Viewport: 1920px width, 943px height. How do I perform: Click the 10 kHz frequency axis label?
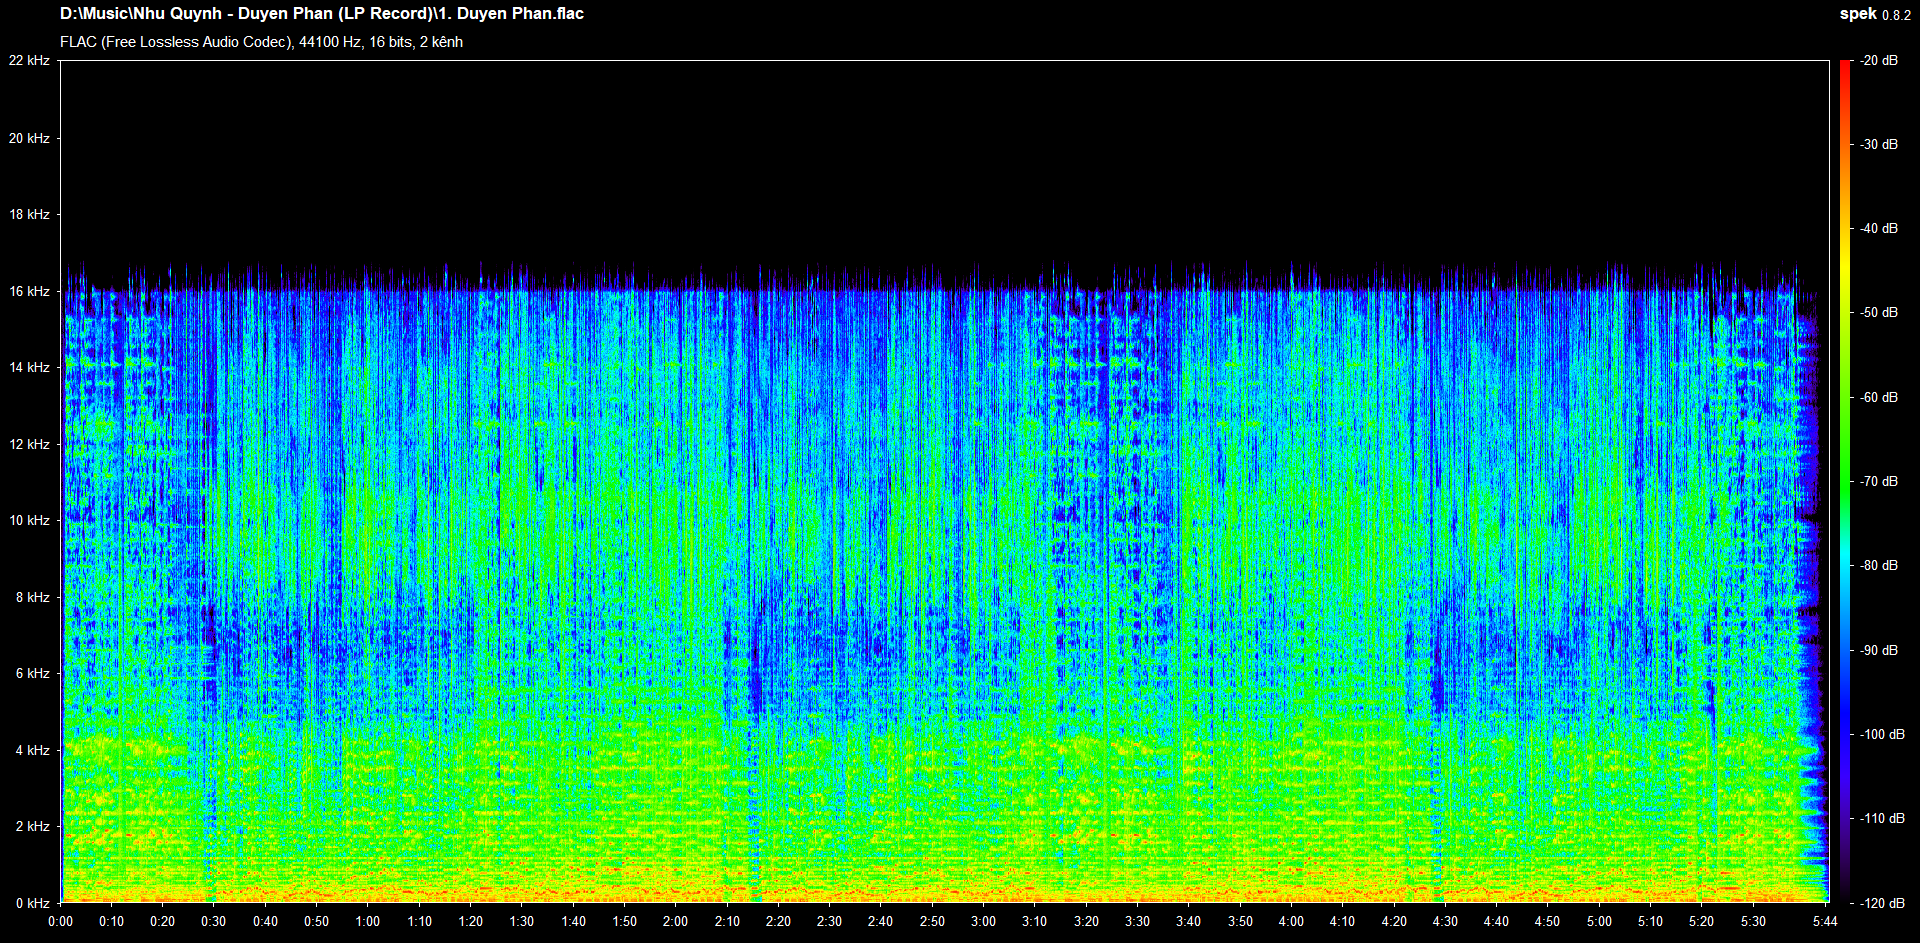[29, 520]
